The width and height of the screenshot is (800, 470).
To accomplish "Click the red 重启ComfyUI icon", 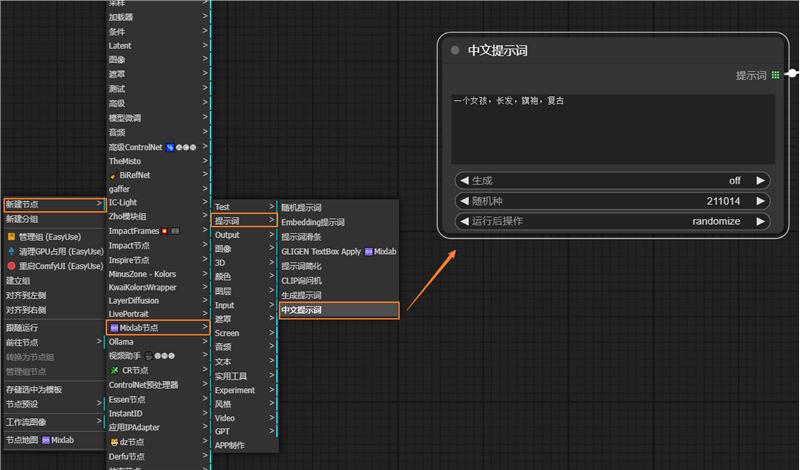I will 12,266.
